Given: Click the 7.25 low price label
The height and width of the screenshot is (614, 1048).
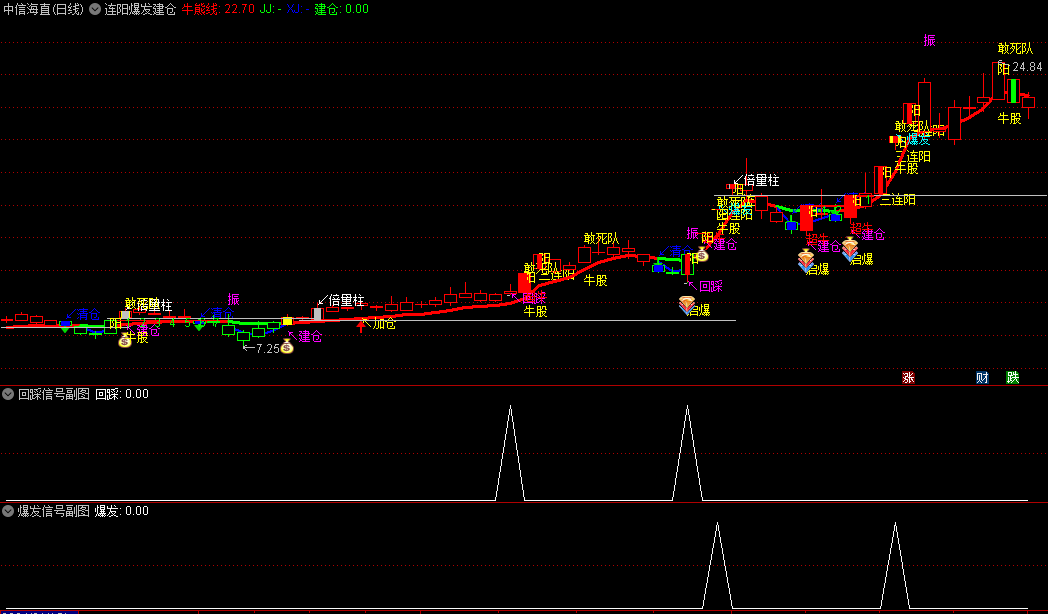Looking at the screenshot, I should [267, 349].
